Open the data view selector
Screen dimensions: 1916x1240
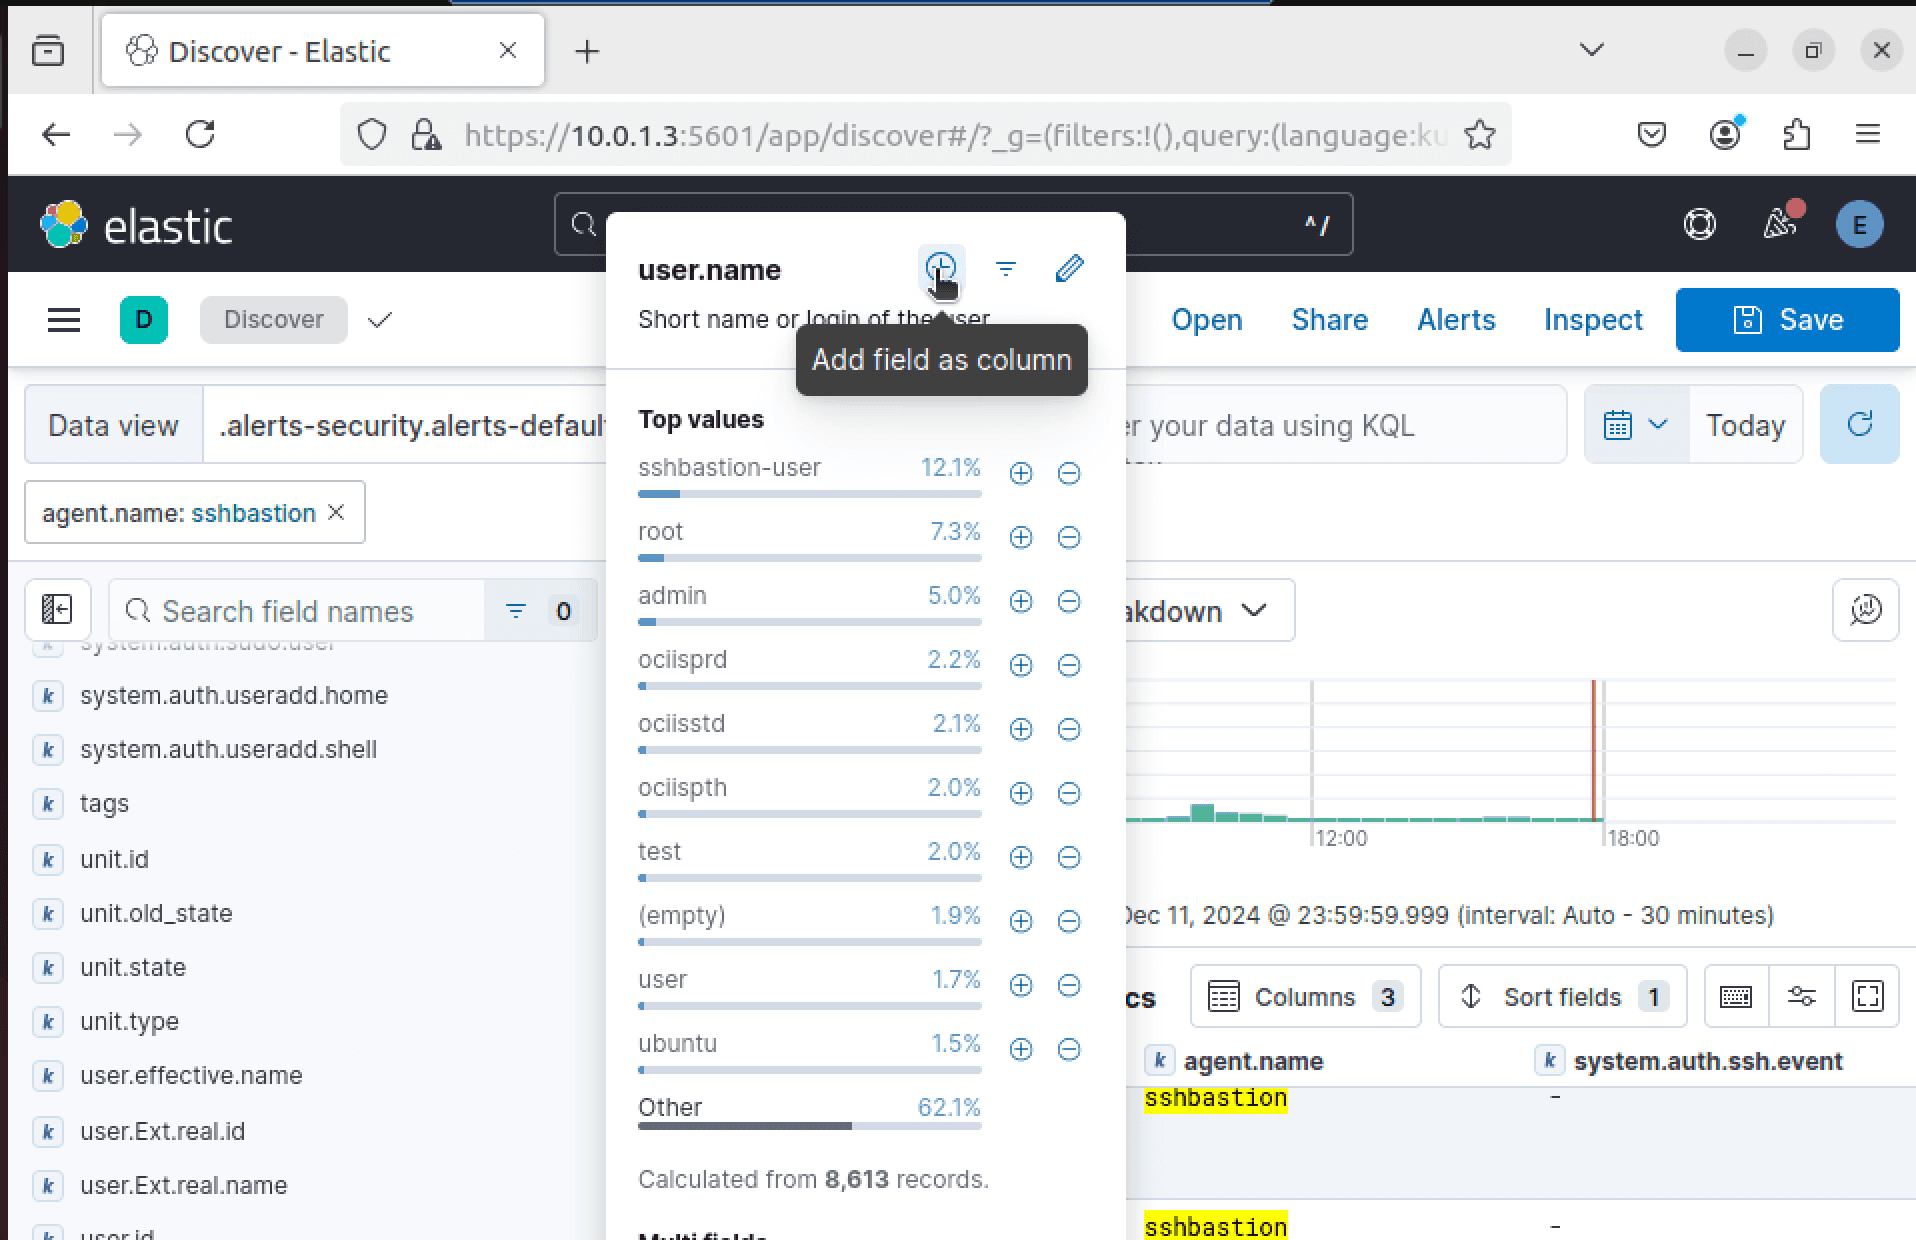(404, 425)
